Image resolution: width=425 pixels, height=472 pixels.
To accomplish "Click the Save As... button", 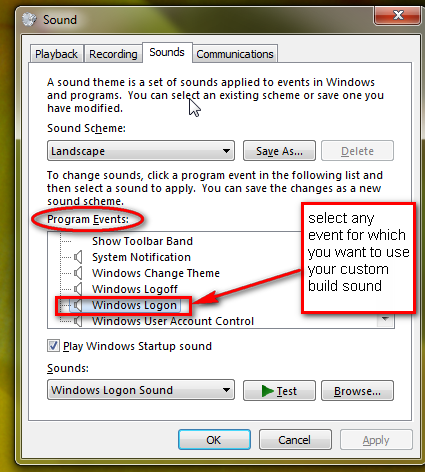I will [279, 151].
